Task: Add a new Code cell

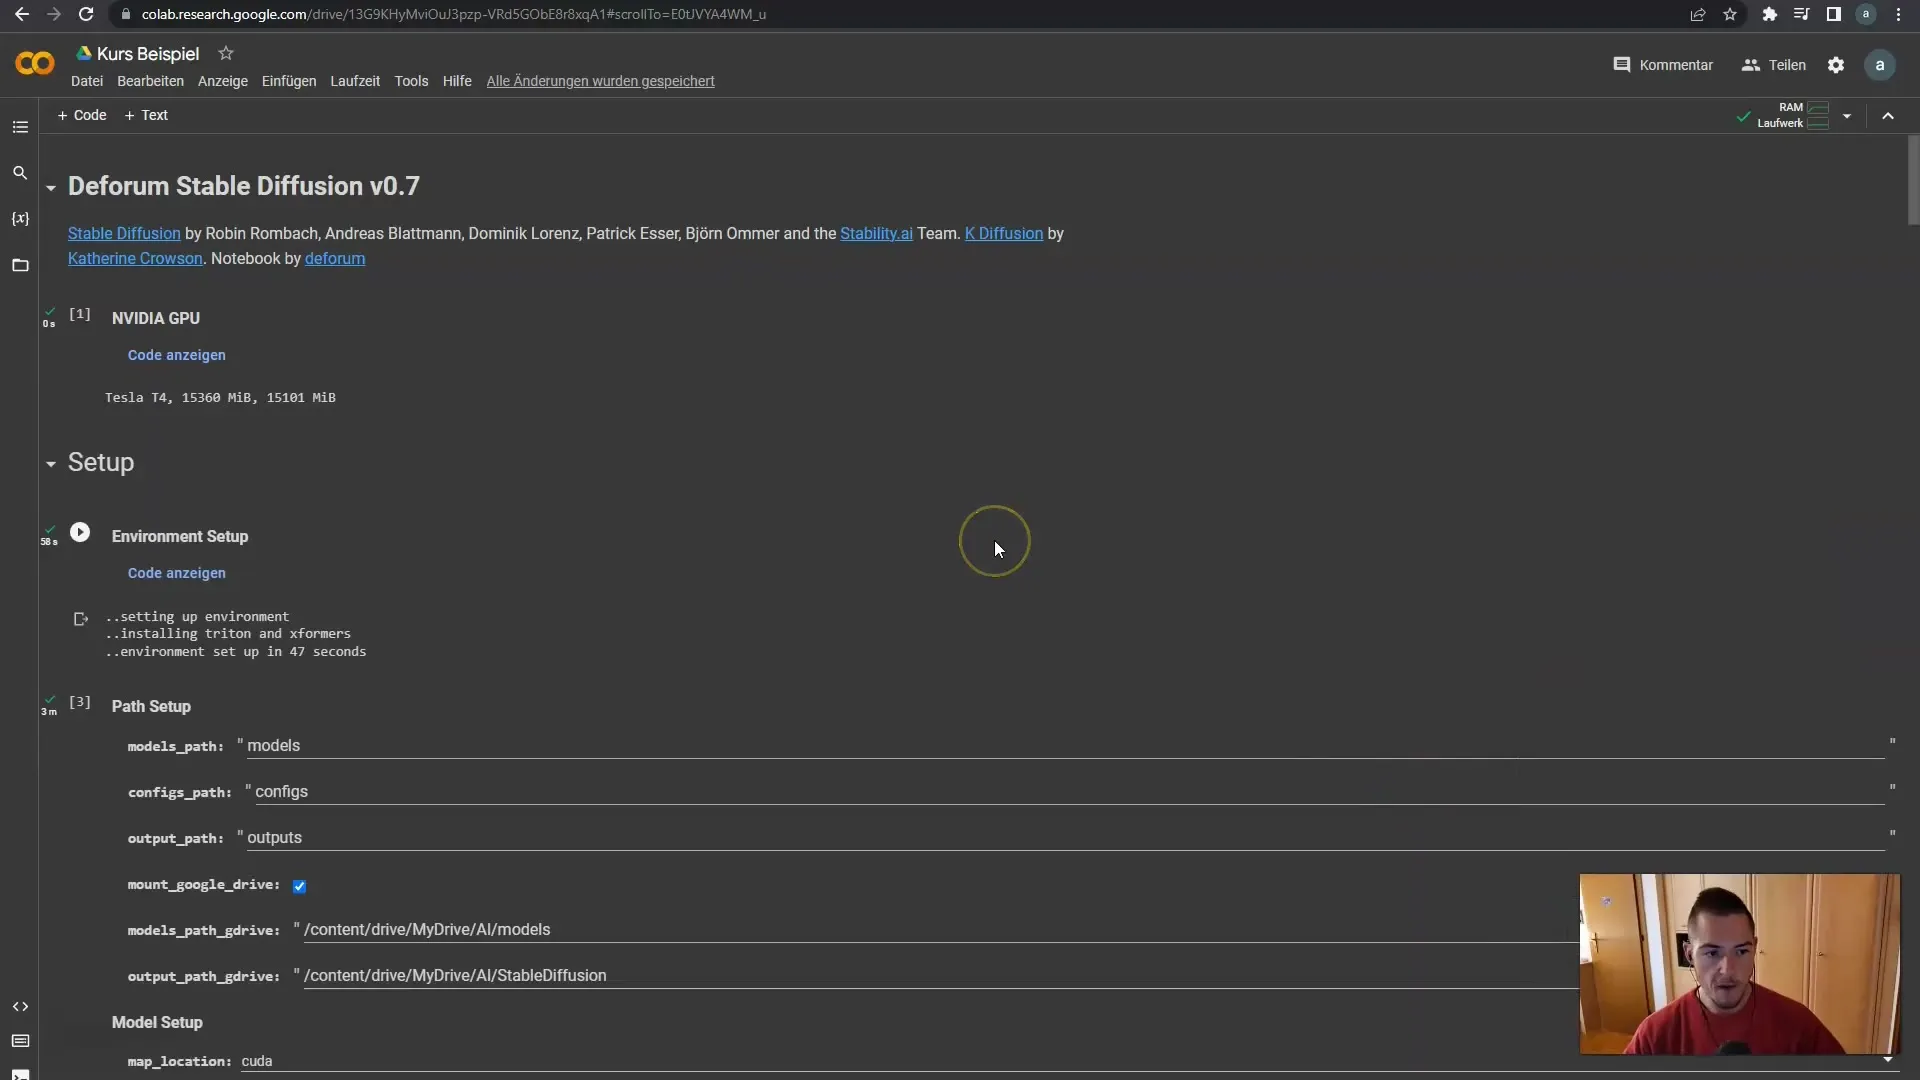Action: [82, 115]
